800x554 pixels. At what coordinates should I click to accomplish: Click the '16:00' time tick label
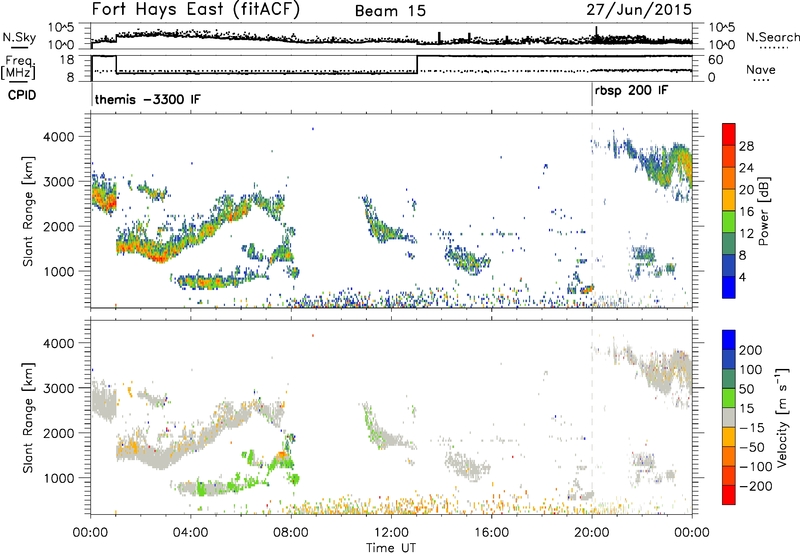tap(491, 533)
